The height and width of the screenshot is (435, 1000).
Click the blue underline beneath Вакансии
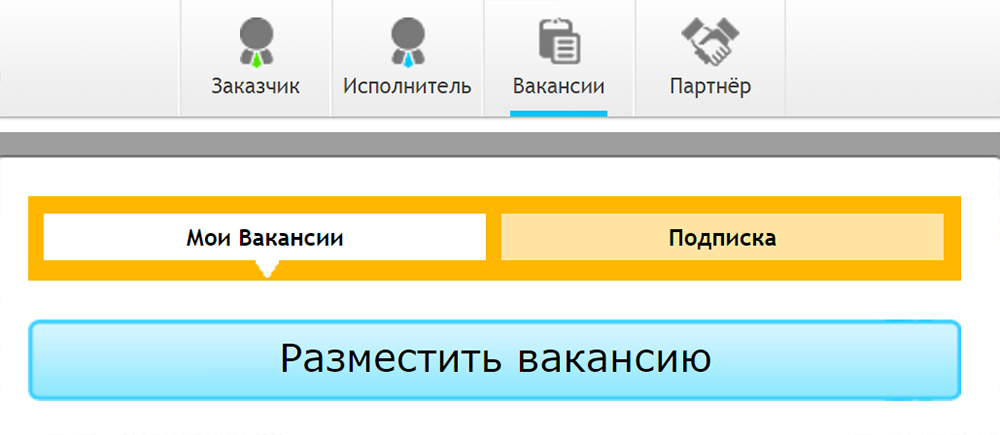point(558,113)
